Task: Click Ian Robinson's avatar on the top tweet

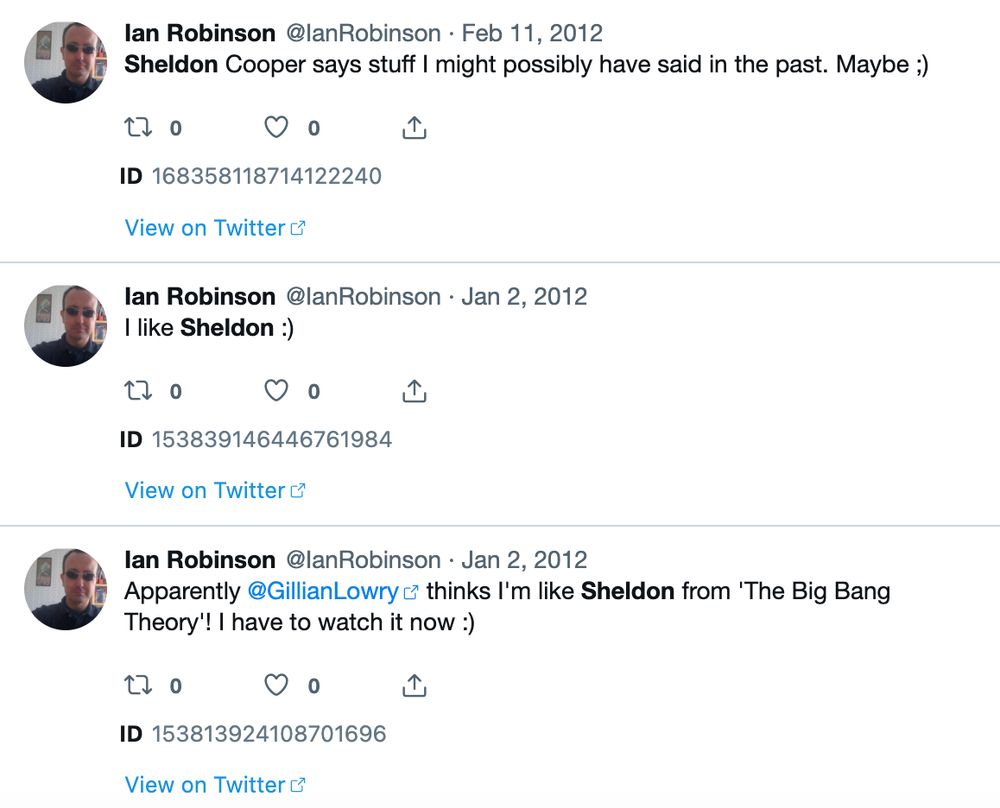Action: (65, 60)
